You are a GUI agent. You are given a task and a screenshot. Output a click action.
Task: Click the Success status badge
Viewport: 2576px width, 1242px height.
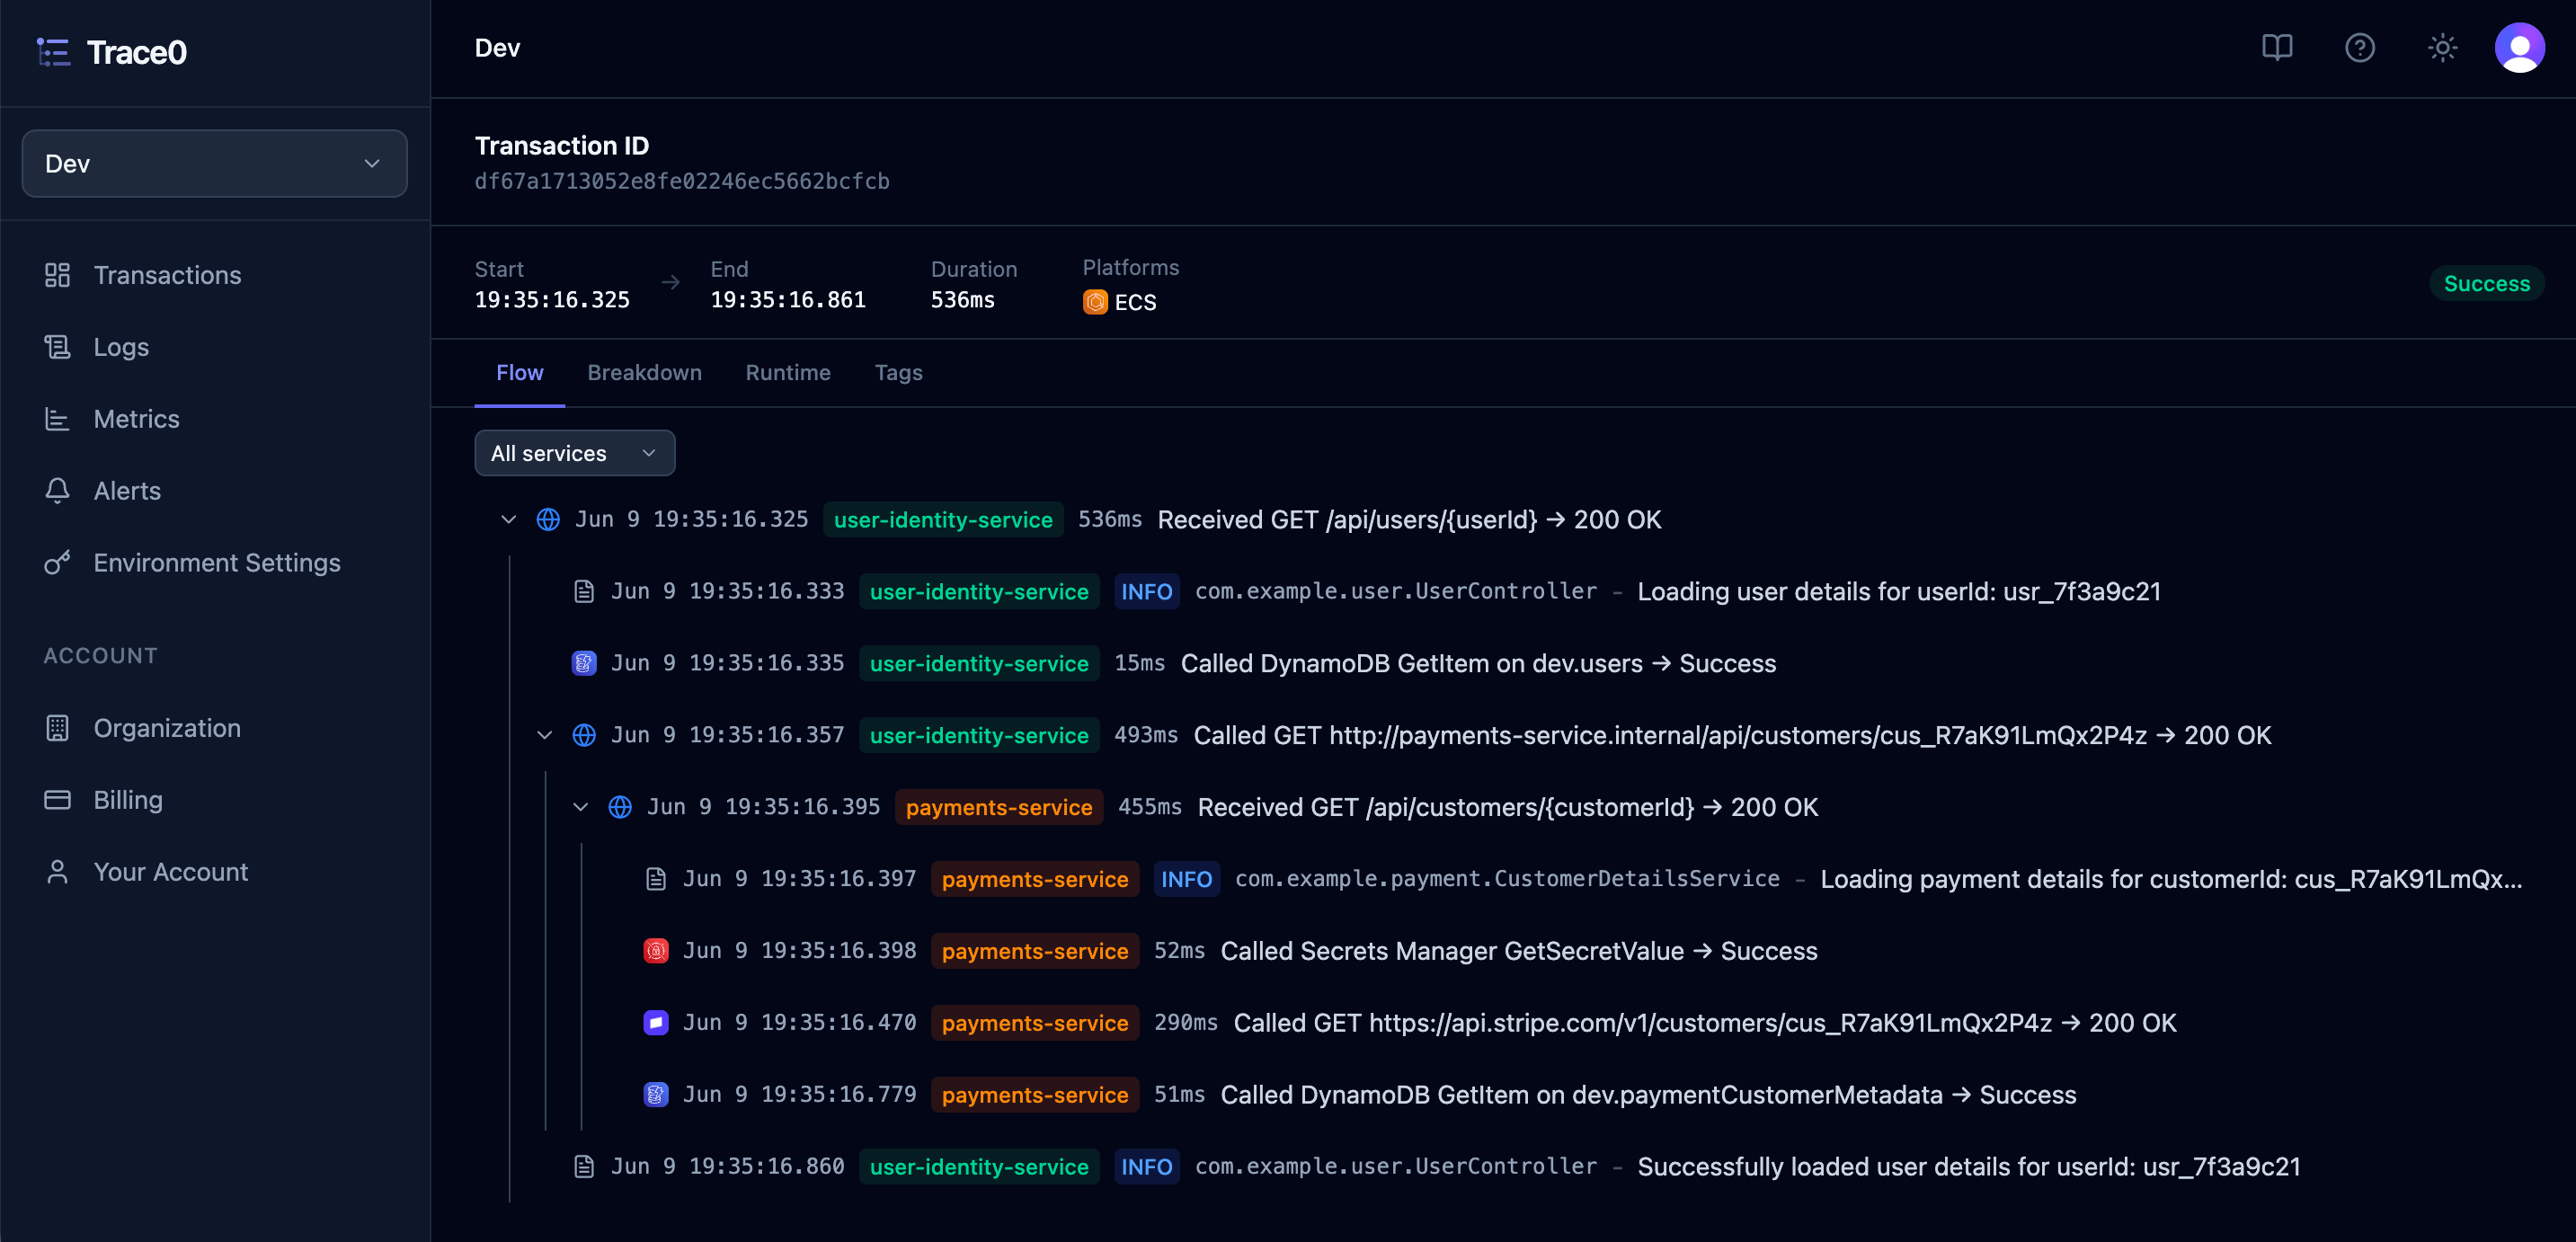[2487, 284]
